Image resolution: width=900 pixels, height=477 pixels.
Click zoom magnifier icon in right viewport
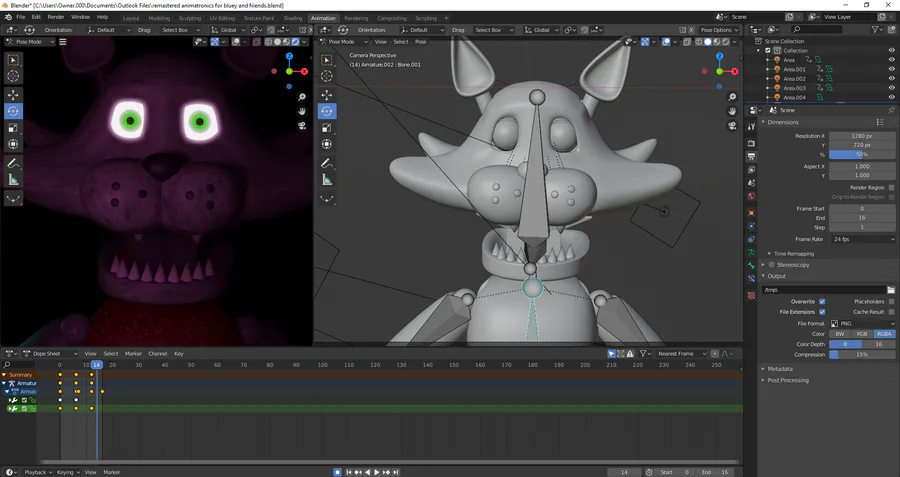click(x=732, y=97)
